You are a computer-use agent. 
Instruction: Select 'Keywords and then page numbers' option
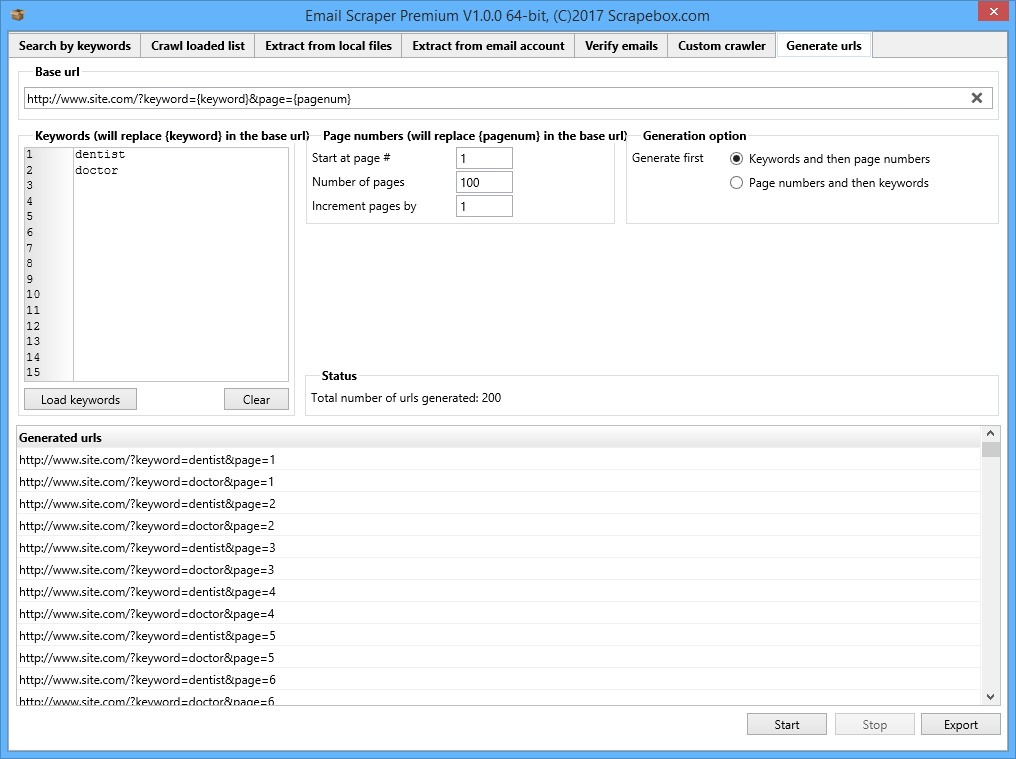pos(737,159)
